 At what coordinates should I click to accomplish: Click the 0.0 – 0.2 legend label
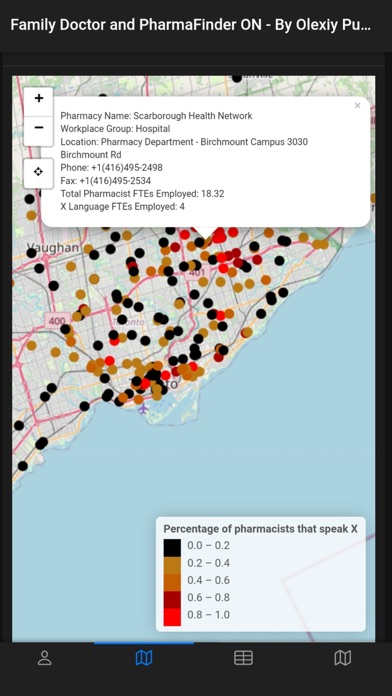pyautogui.click(x=208, y=546)
